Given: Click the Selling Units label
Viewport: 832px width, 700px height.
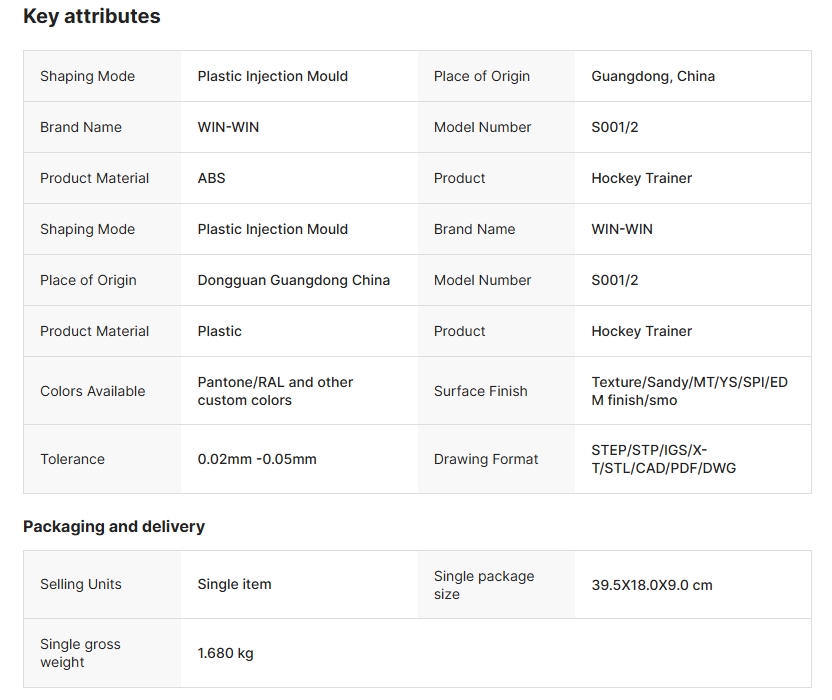Looking at the screenshot, I should (80, 584).
